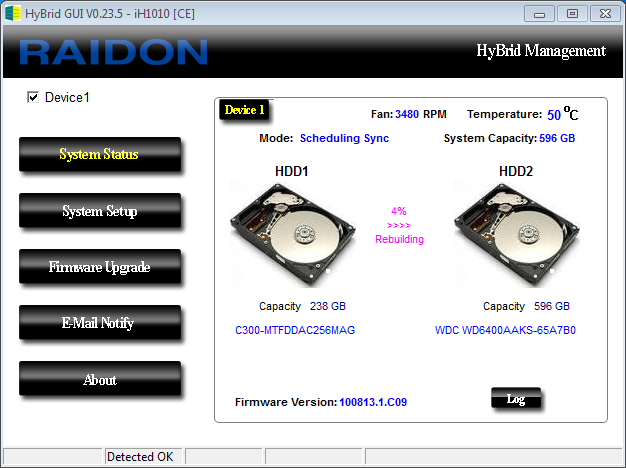Toggle the Device1 checkbox
The width and height of the screenshot is (626, 468).
(33, 97)
